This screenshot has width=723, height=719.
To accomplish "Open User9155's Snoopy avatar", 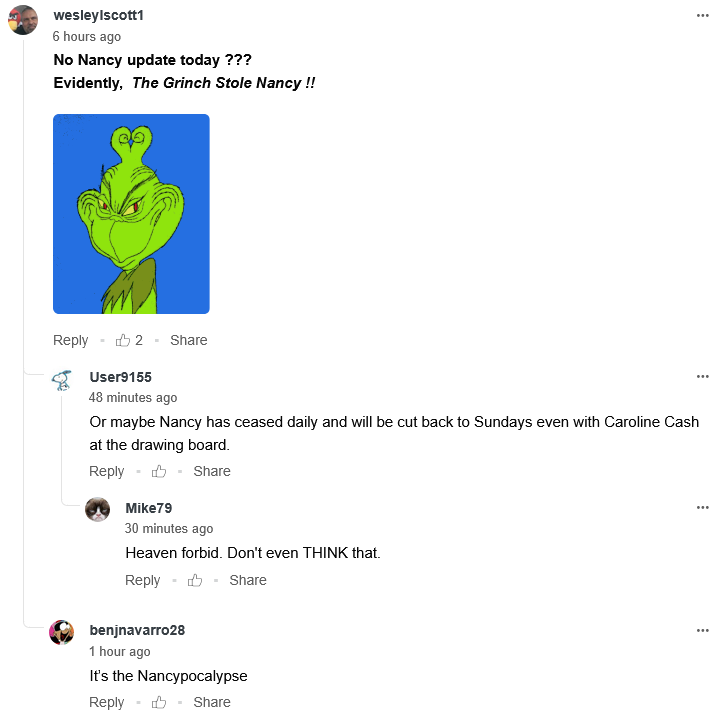I will [x=62, y=381].
